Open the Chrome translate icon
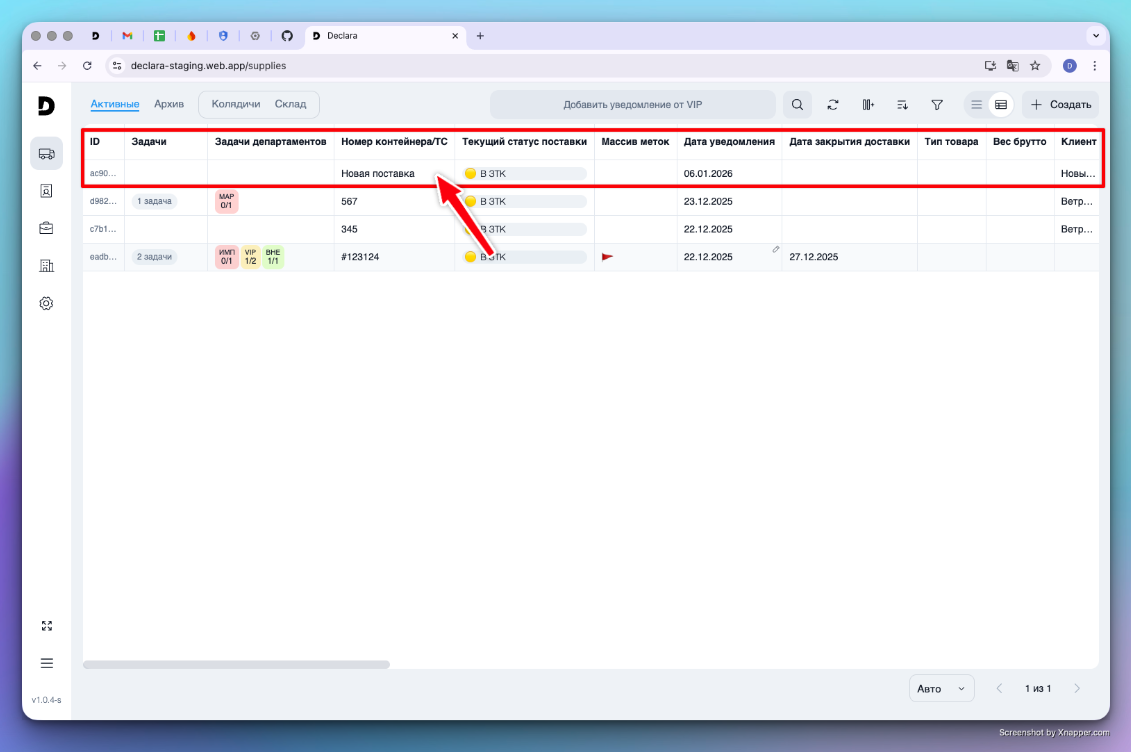This screenshot has height=752, width=1131. click(x=1013, y=66)
